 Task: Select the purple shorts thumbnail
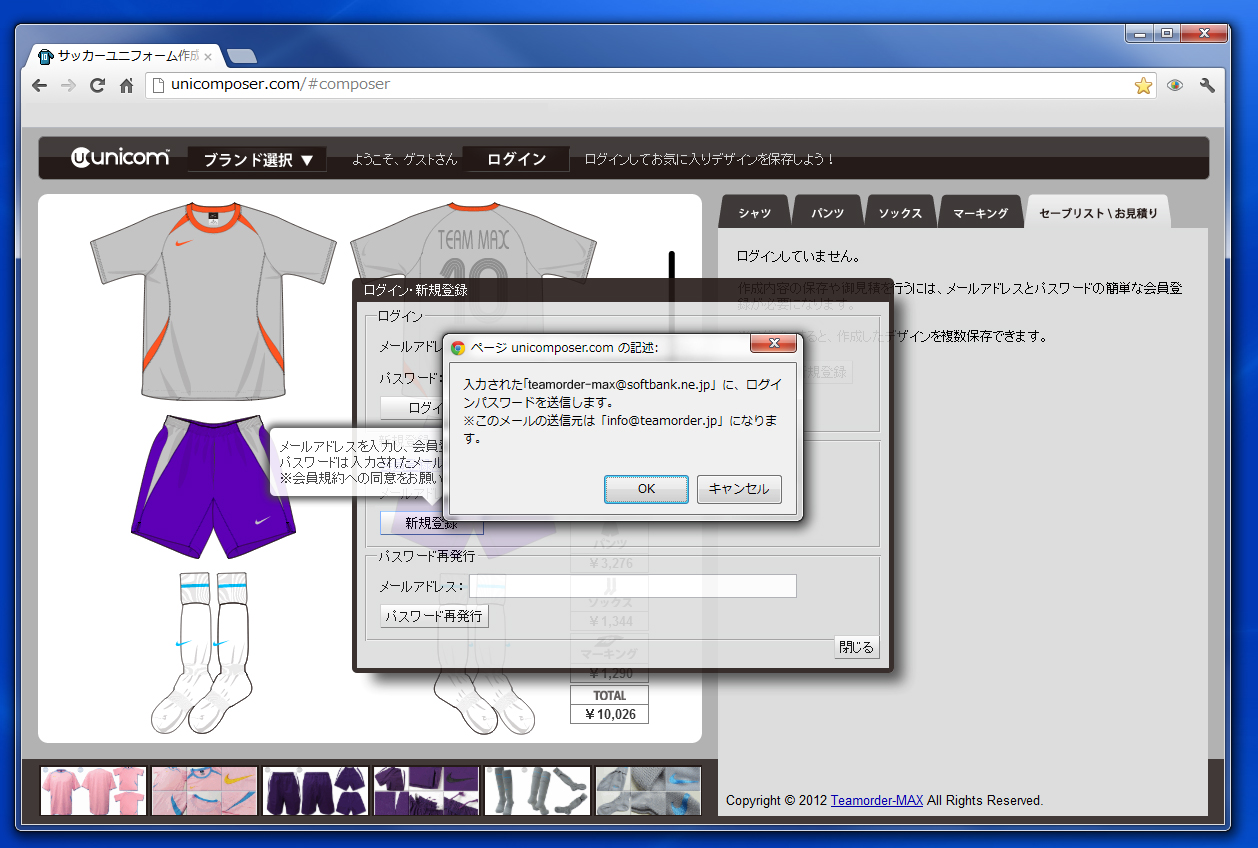316,791
